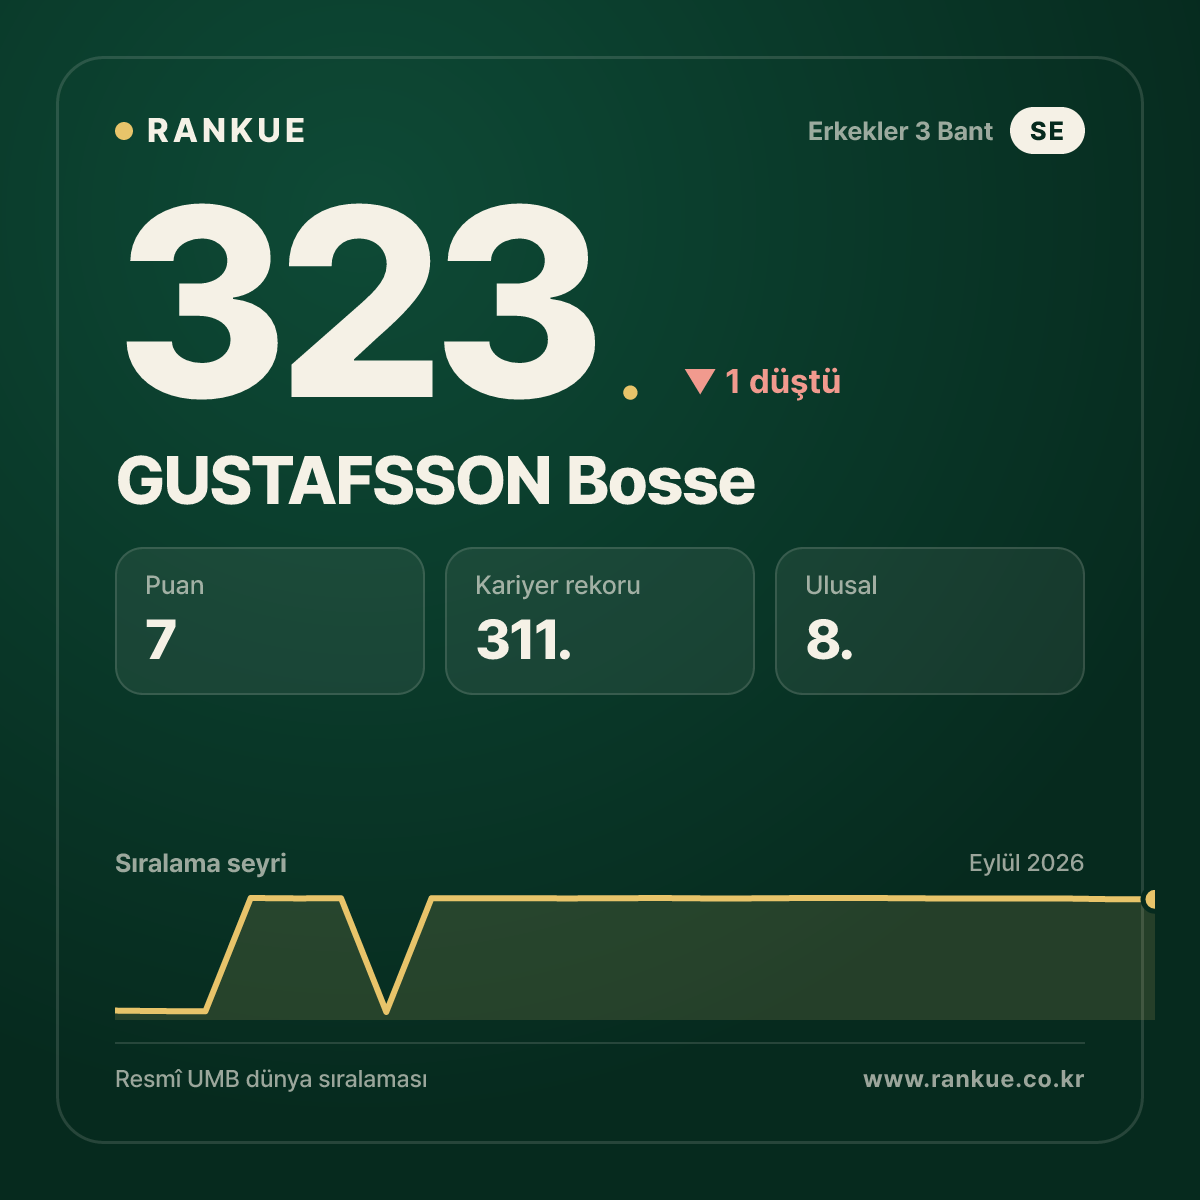Click the Sıralama seyri chart heading

pyautogui.click(x=201, y=863)
